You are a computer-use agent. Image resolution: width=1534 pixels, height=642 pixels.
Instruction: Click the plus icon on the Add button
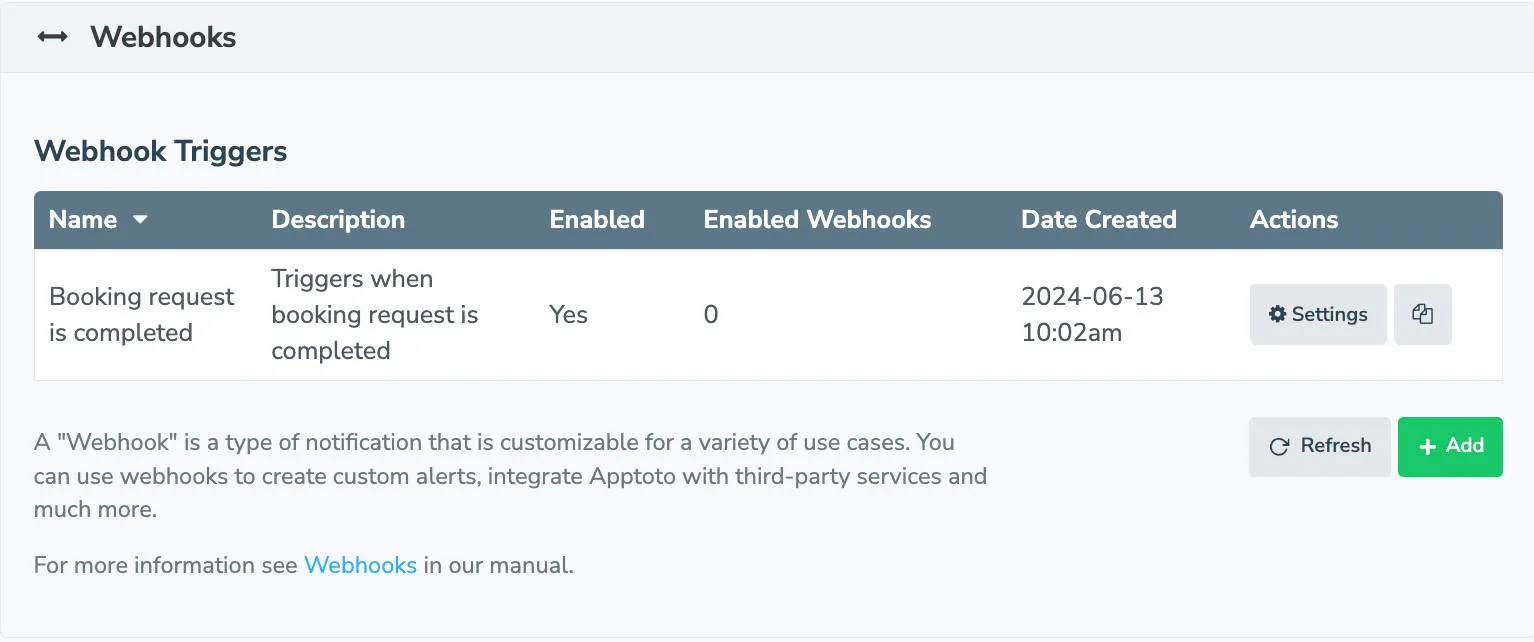click(1427, 447)
